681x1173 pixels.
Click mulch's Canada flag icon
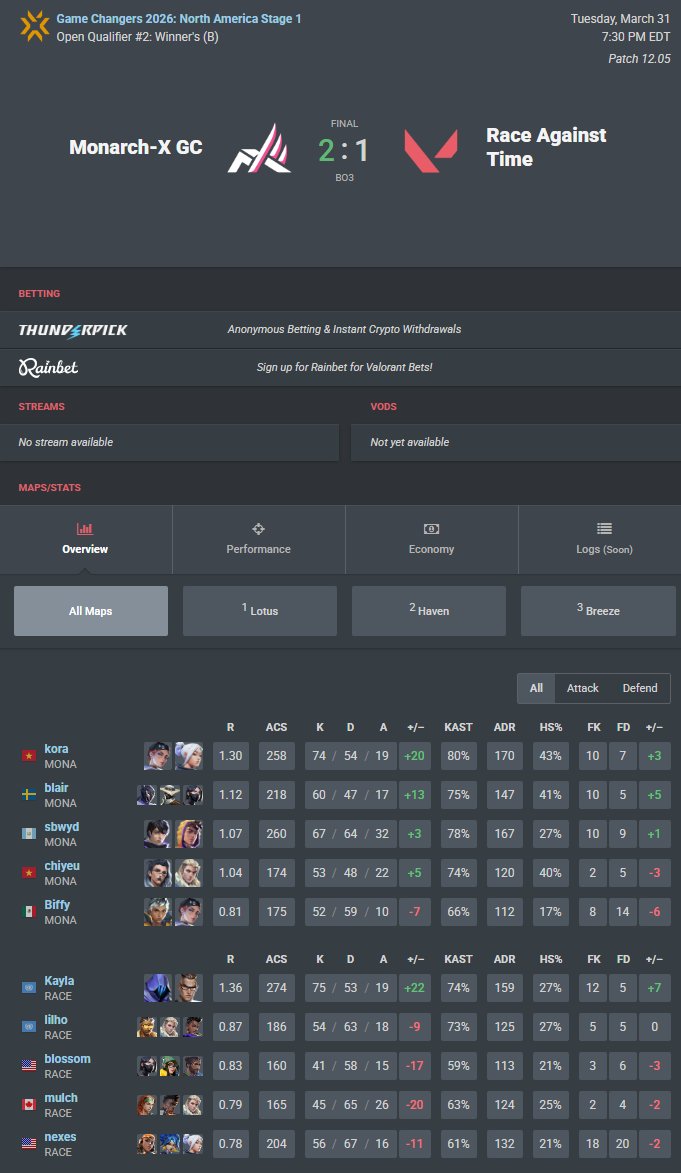point(28,1104)
